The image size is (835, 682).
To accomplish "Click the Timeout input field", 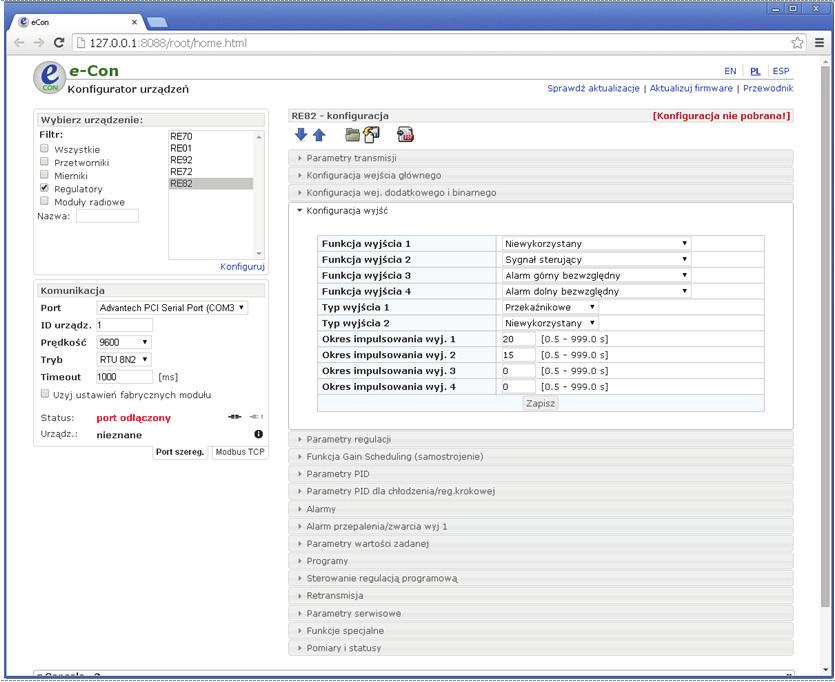I will (125, 376).
